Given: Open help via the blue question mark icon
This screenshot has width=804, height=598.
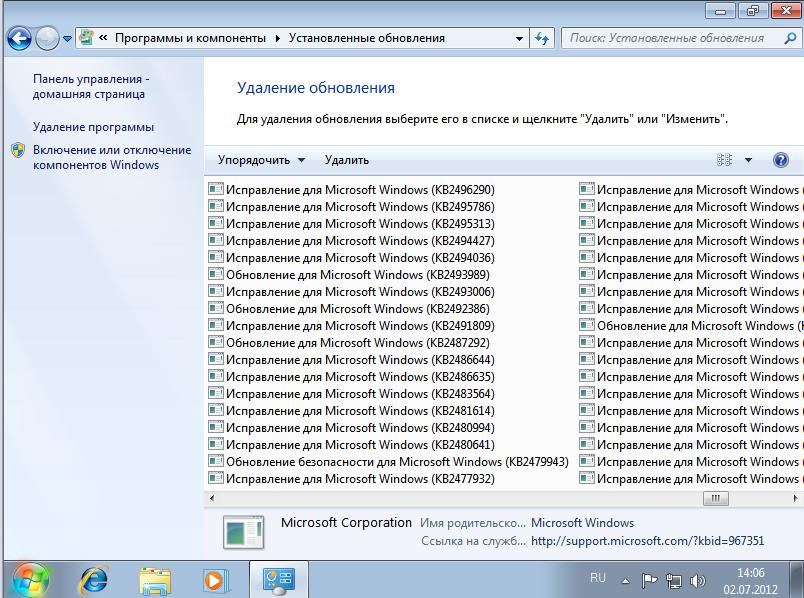Looking at the screenshot, I should pos(781,160).
